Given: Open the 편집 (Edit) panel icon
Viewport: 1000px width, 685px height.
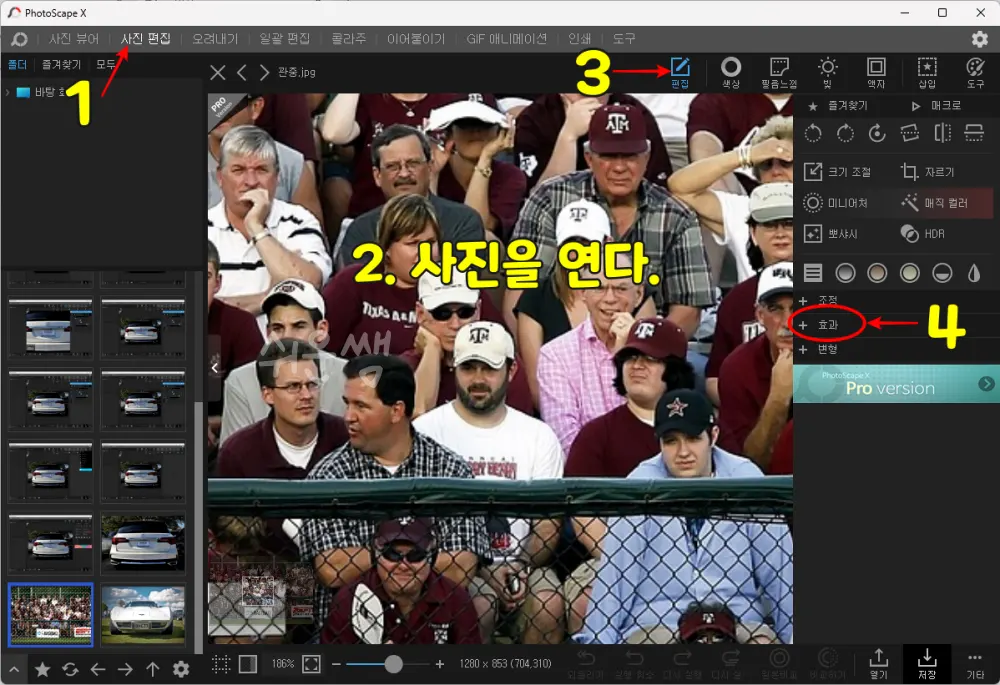Looking at the screenshot, I should click(680, 72).
